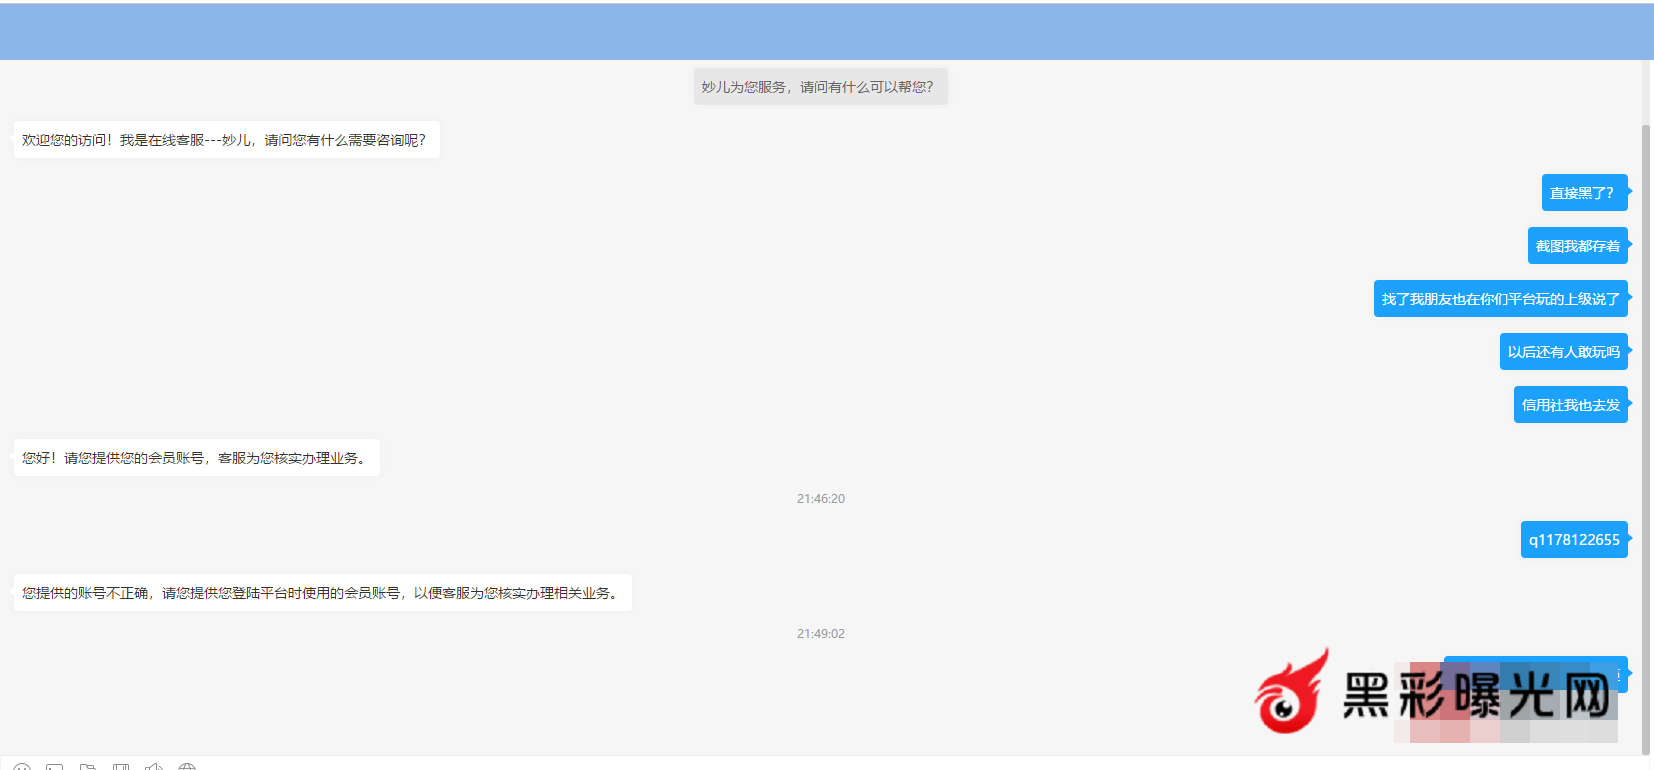Click the blue header bar

coord(826,31)
